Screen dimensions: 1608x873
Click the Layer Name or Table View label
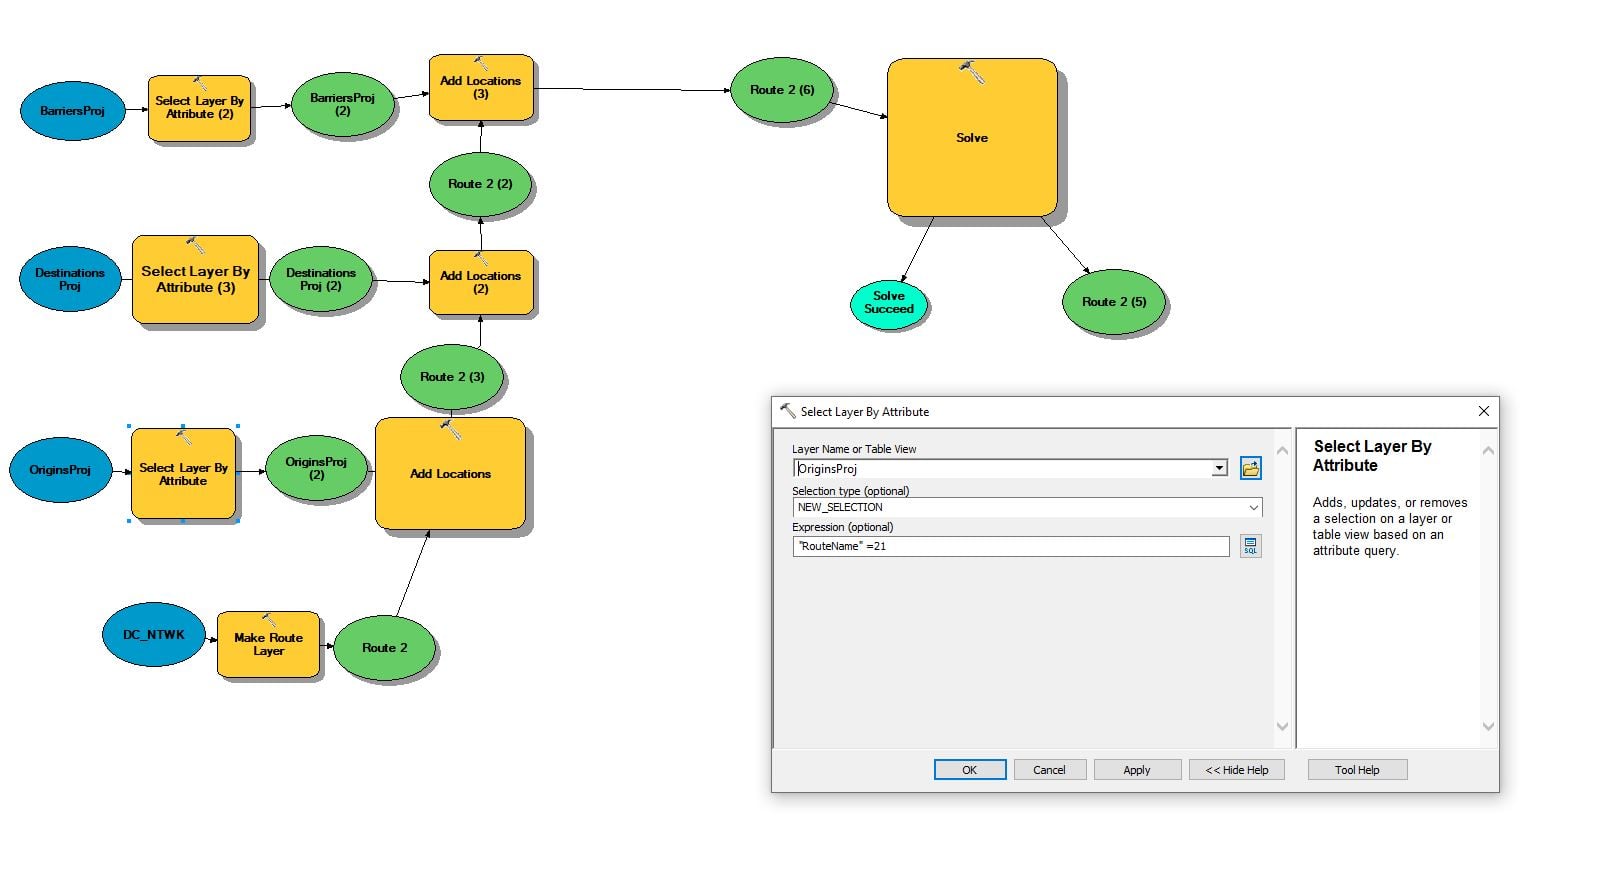(x=854, y=449)
